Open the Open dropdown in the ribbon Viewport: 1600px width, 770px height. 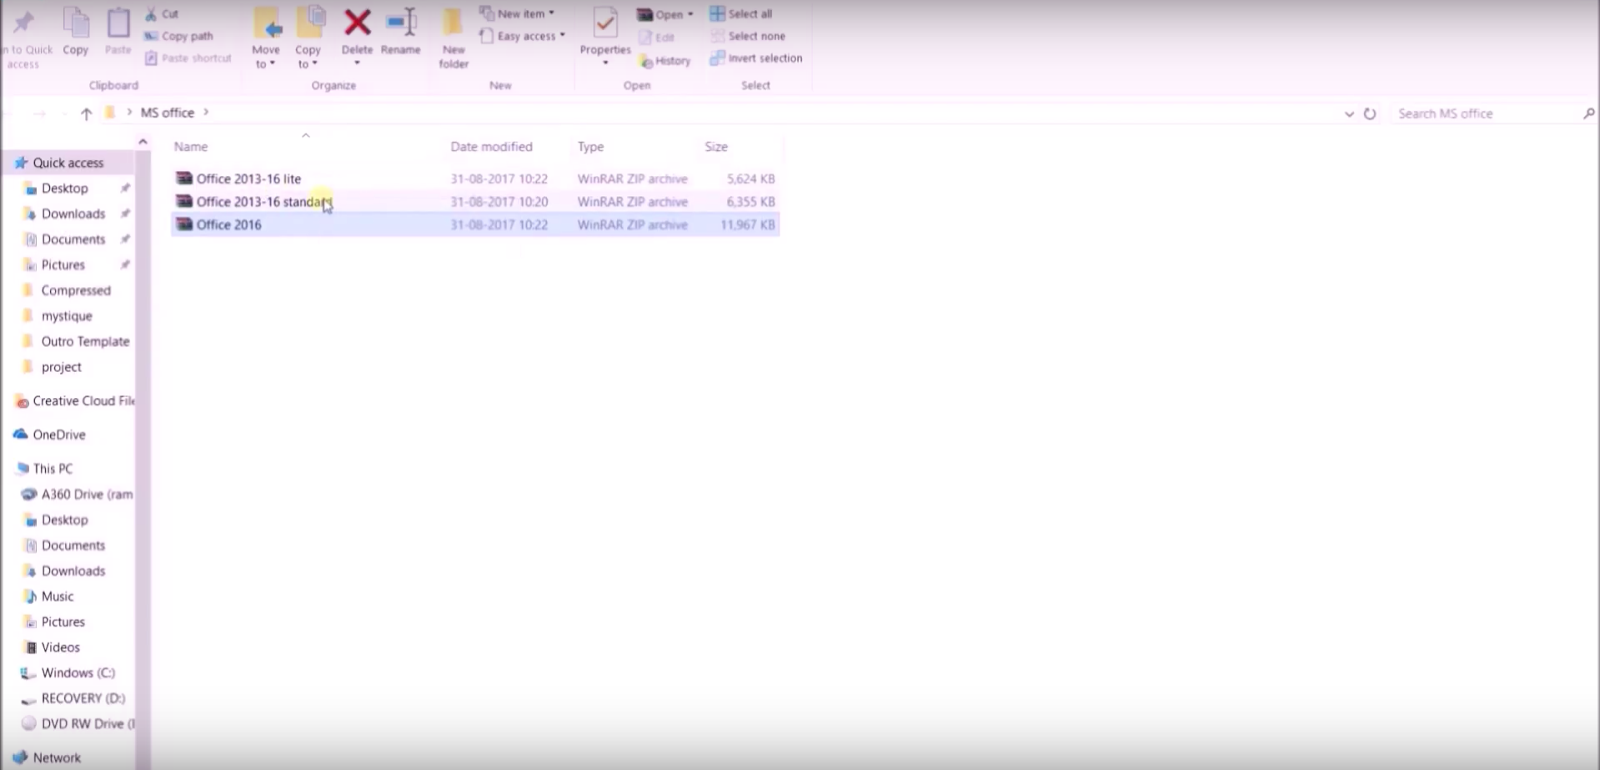point(664,14)
